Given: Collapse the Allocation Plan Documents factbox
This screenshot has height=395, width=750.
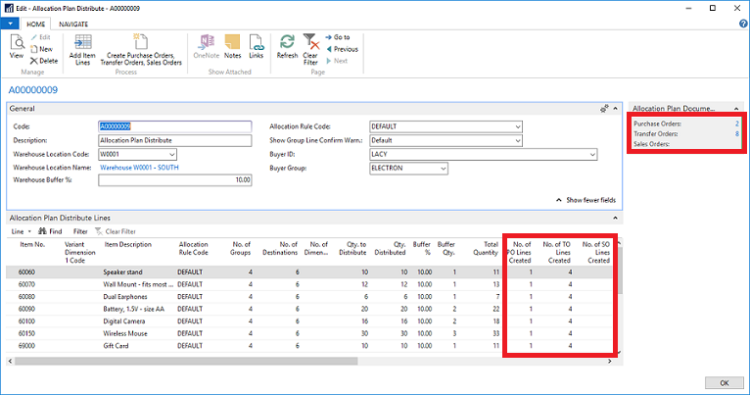Looking at the screenshot, I should pyautogui.click(x=736, y=109).
